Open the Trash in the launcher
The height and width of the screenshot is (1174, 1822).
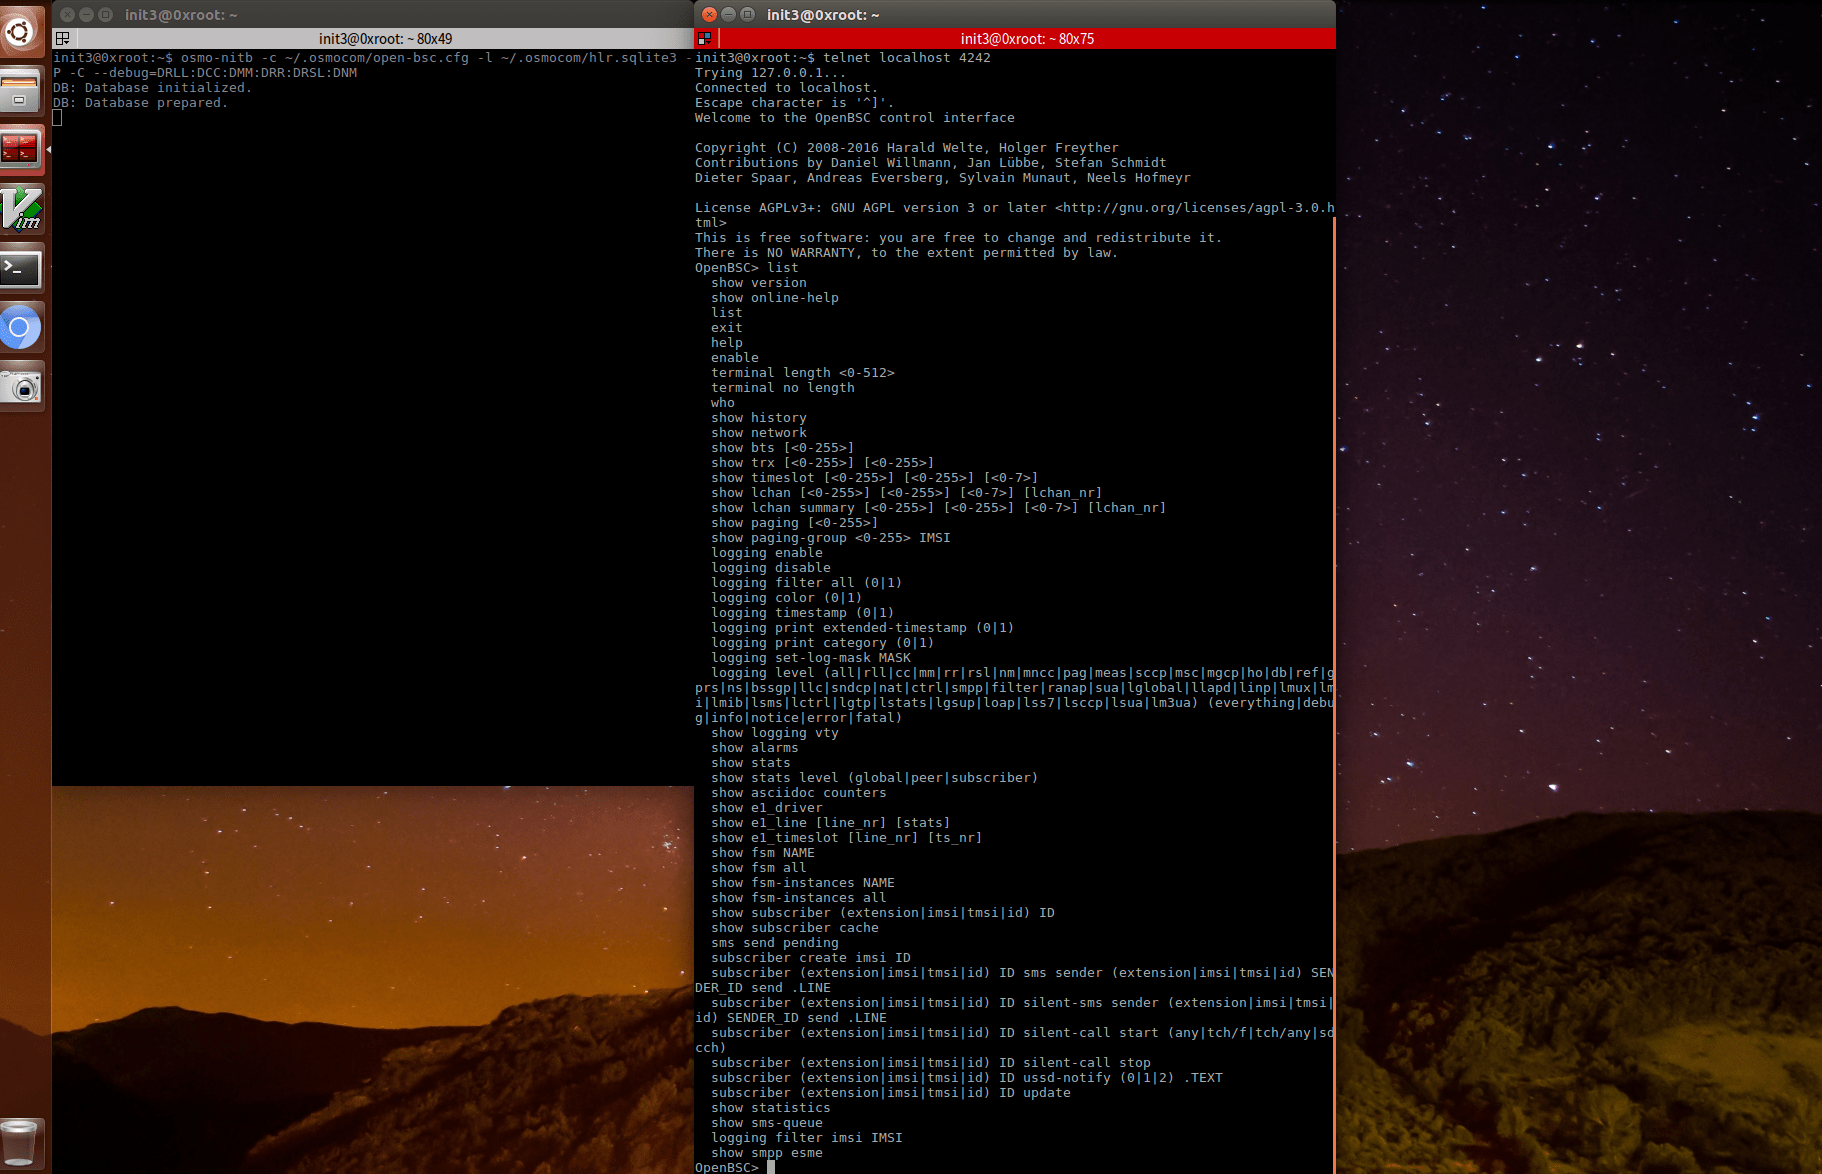tap(20, 1142)
